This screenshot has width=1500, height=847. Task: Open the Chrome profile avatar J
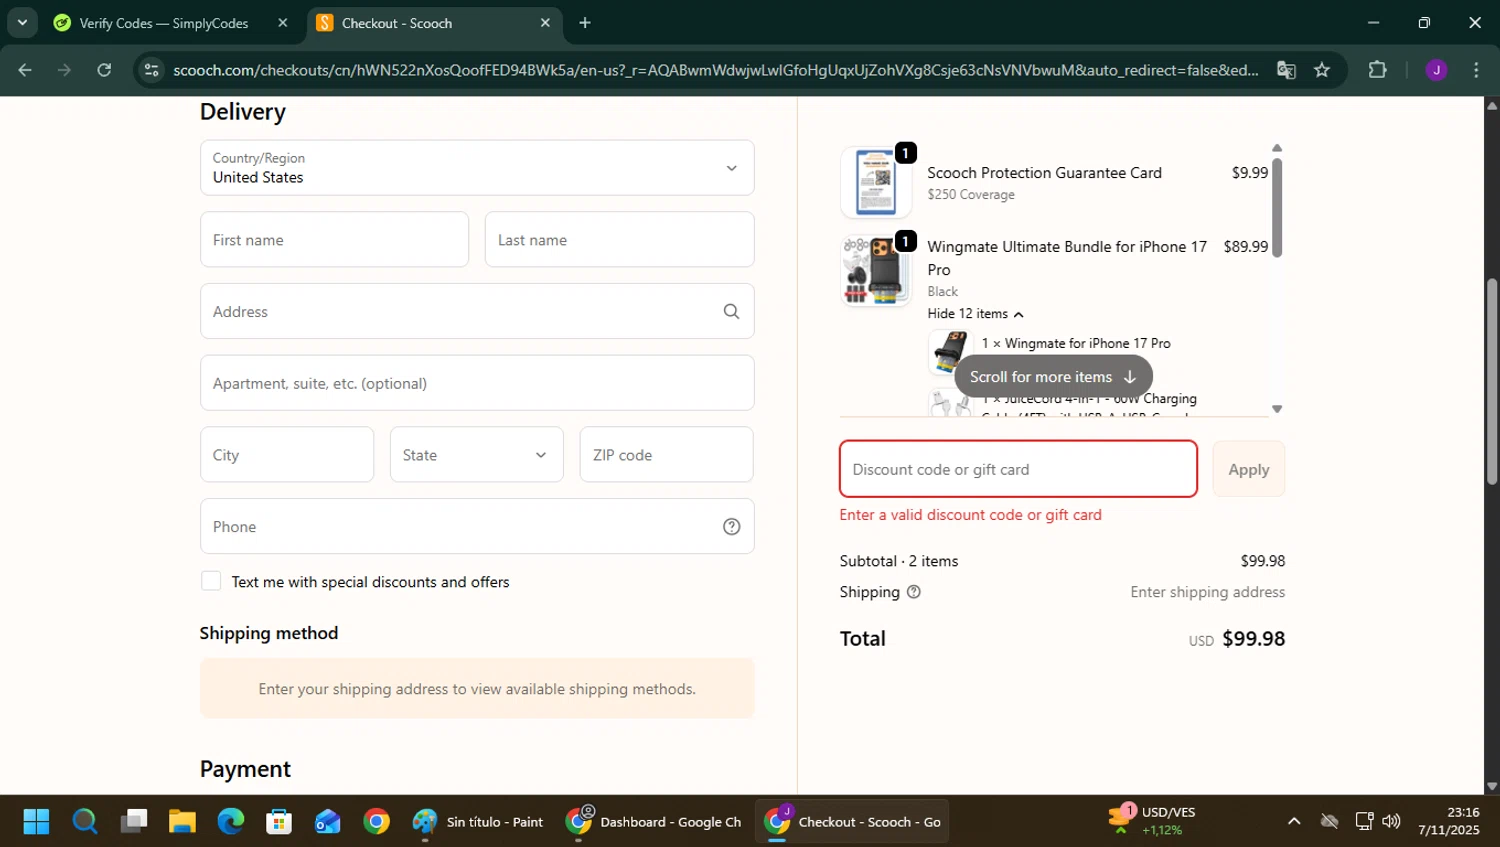[x=1436, y=70]
